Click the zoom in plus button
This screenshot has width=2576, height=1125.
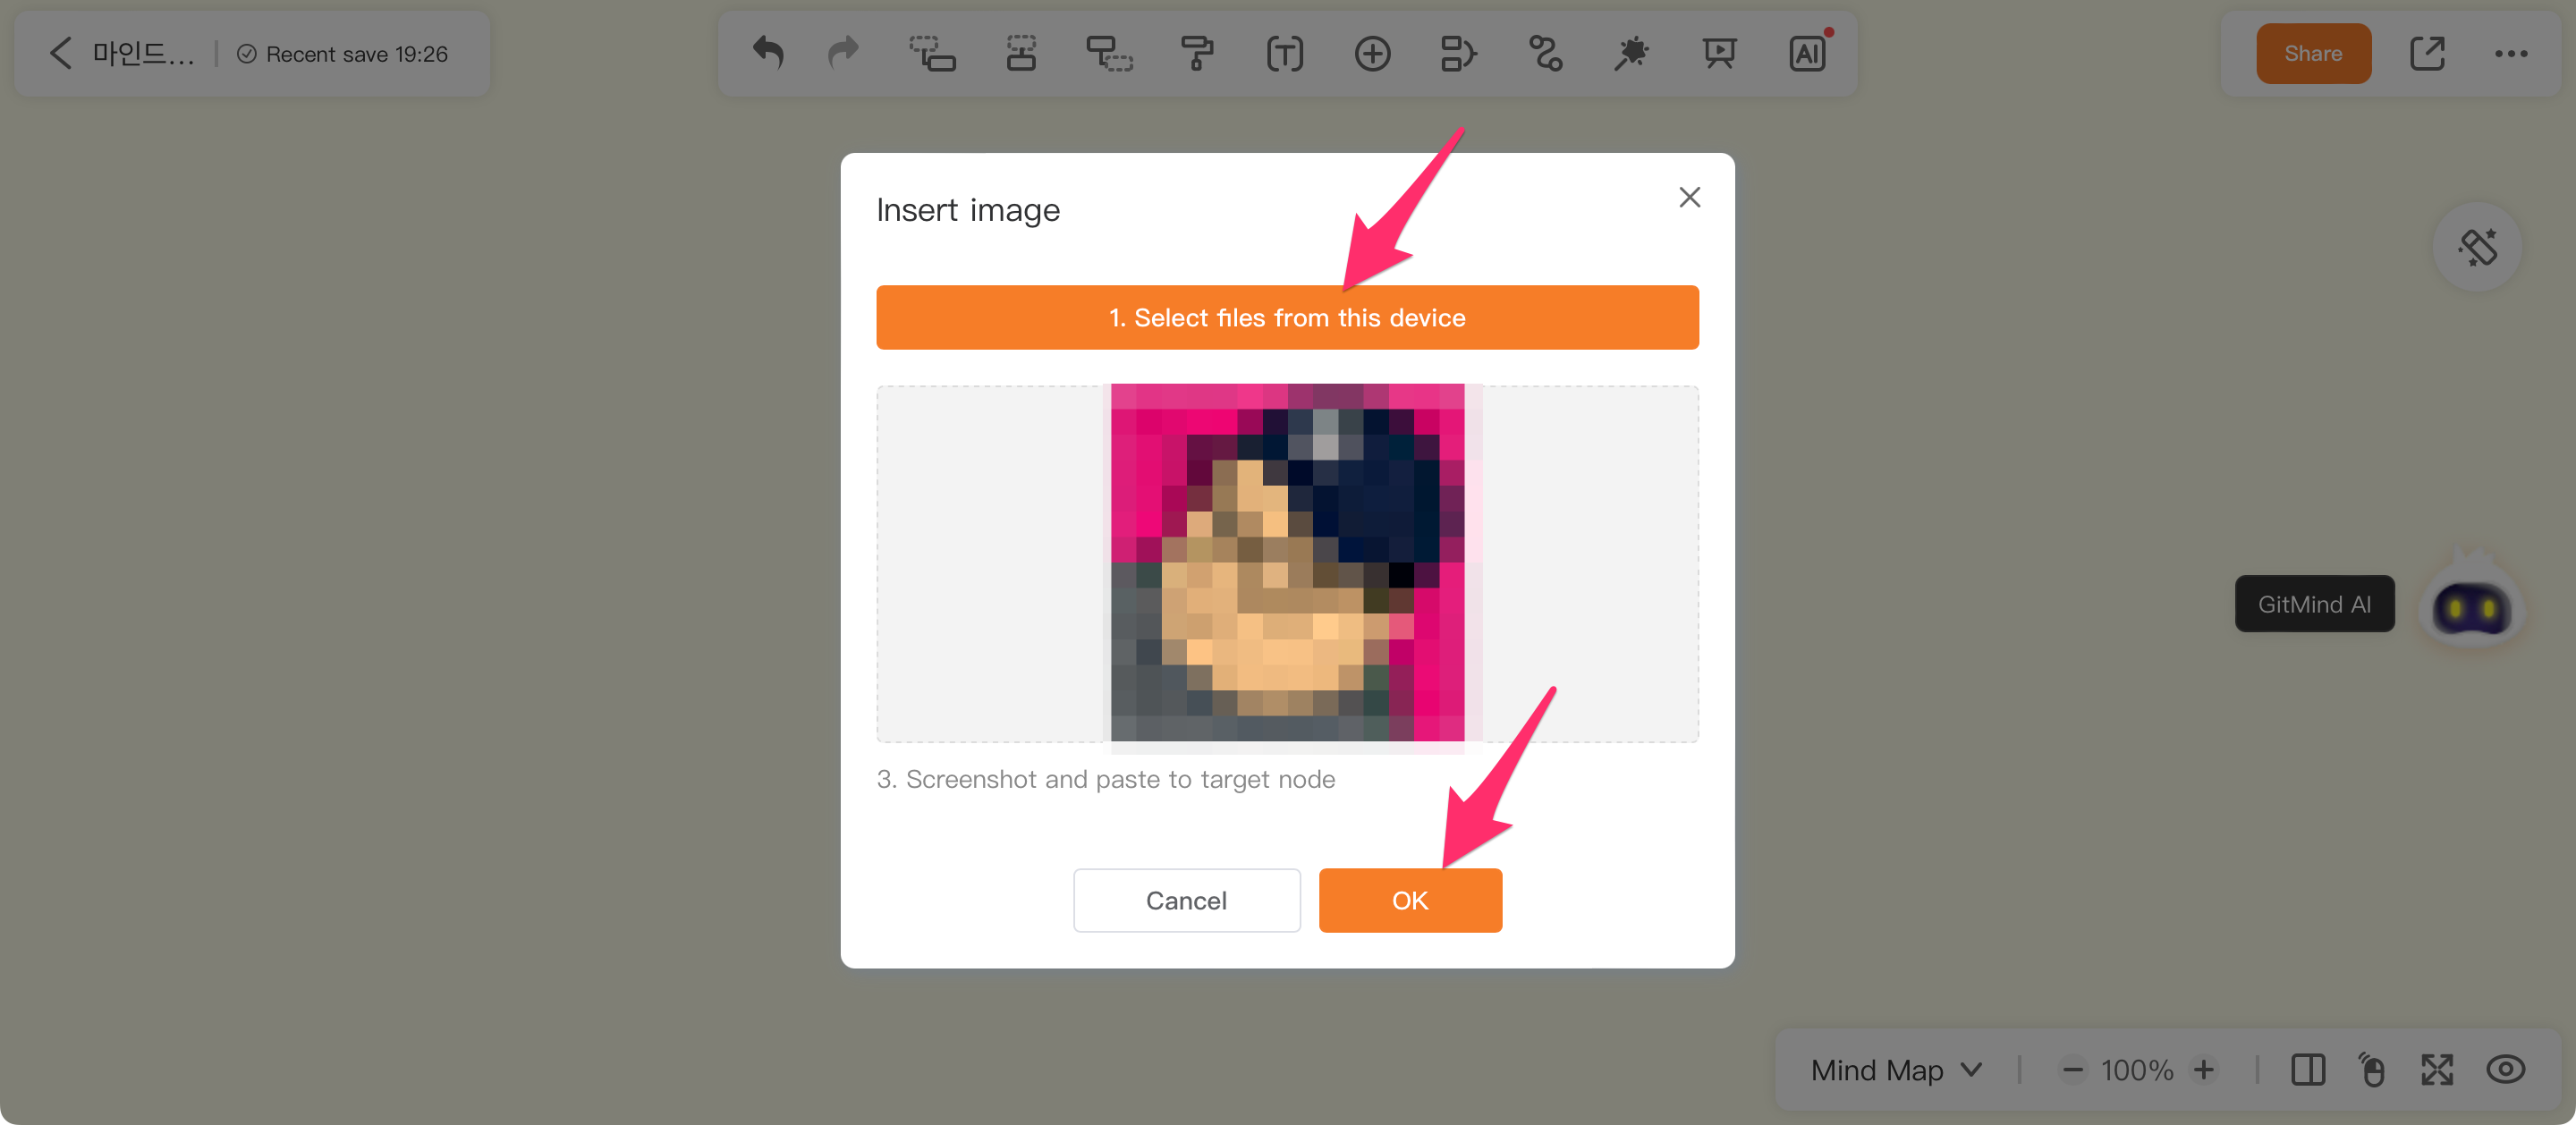(x=2204, y=1070)
